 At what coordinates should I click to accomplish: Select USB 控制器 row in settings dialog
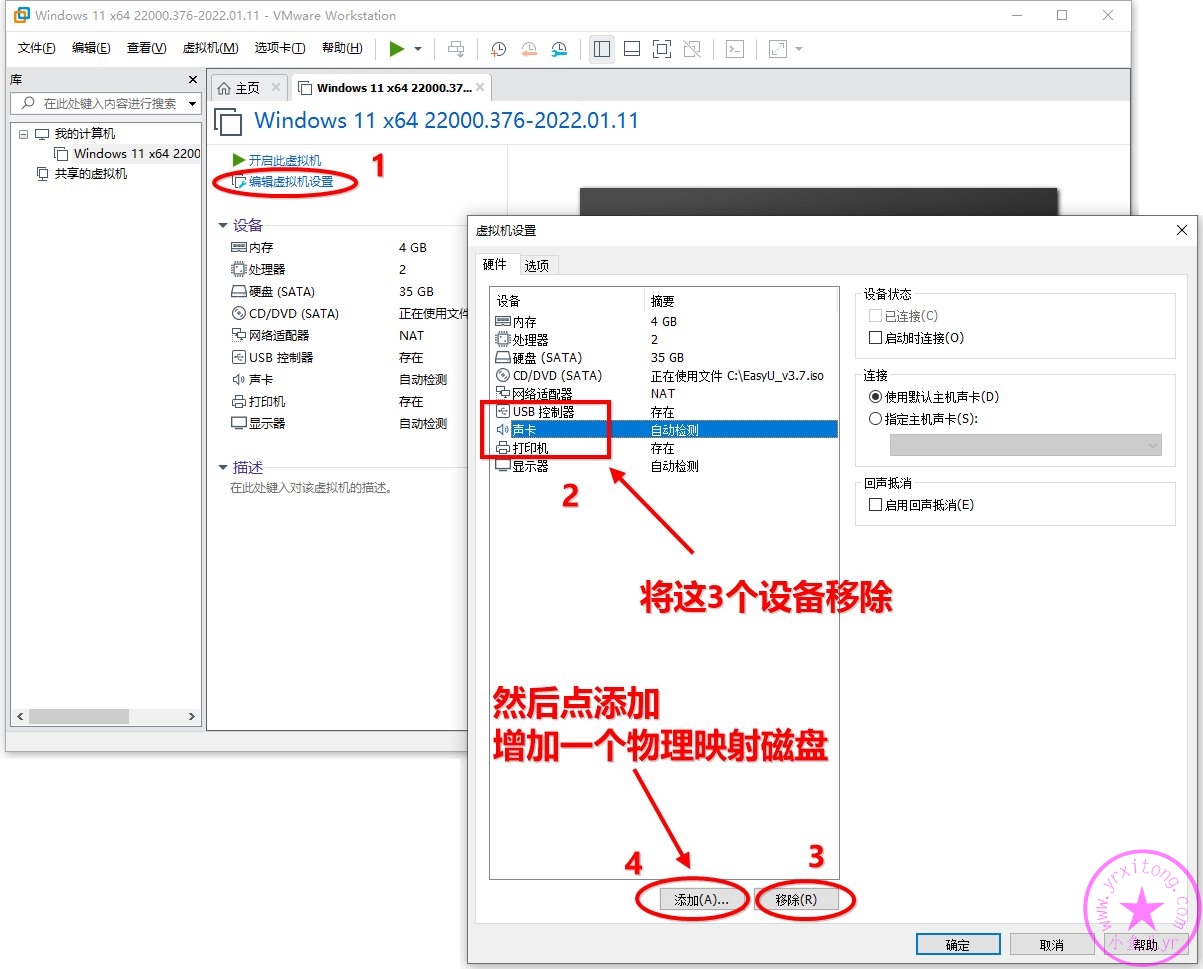pyautogui.click(x=664, y=412)
